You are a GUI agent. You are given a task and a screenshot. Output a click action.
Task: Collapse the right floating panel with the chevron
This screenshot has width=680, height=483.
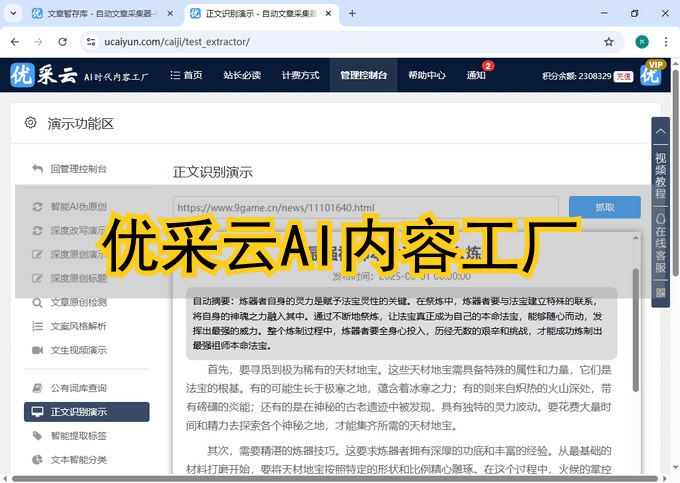[x=660, y=132]
